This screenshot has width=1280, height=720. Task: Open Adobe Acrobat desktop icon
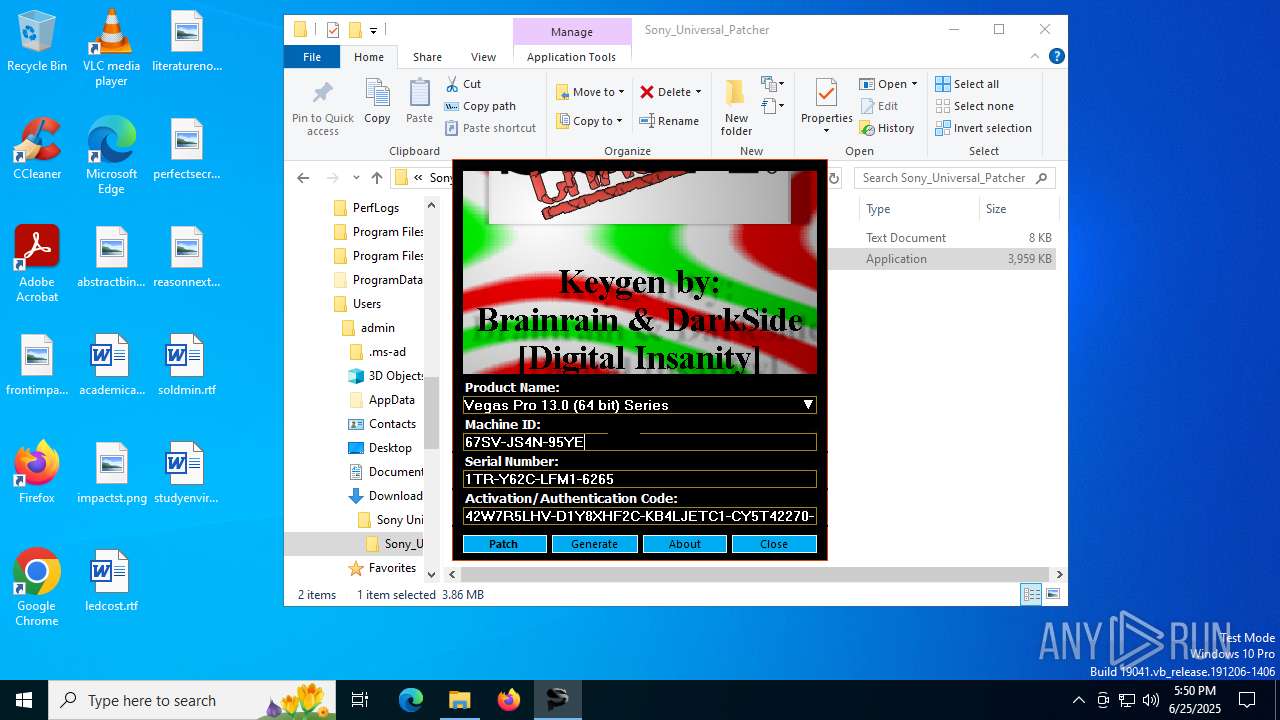point(37,264)
